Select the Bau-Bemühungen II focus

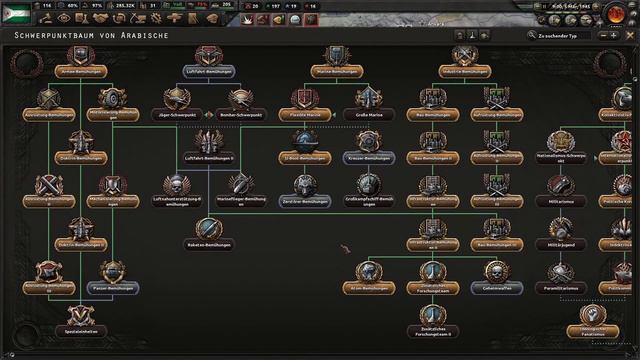coord(433,158)
